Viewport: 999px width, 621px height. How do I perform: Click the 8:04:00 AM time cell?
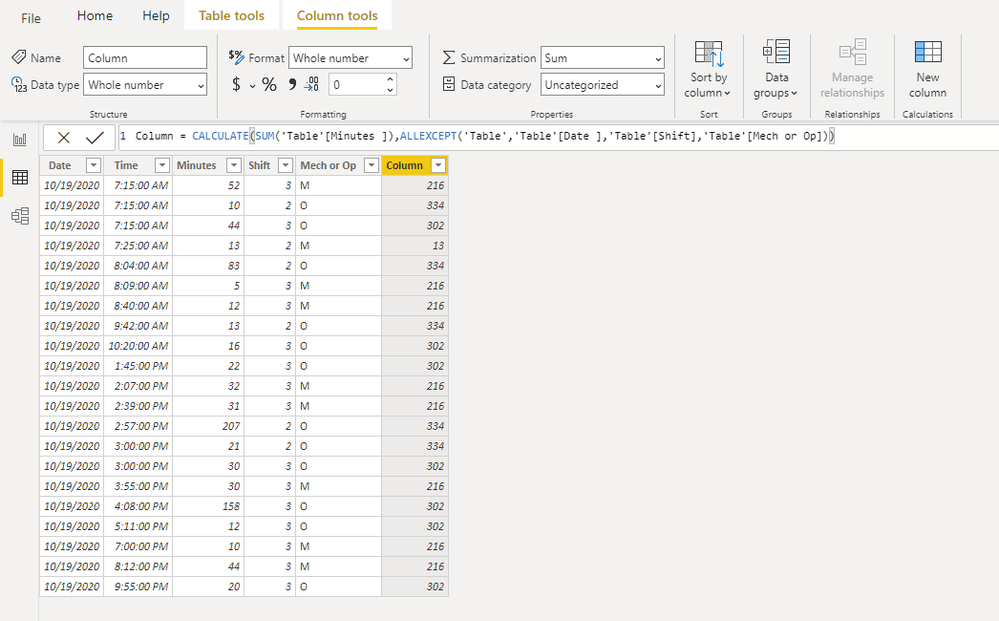coord(138,266)
